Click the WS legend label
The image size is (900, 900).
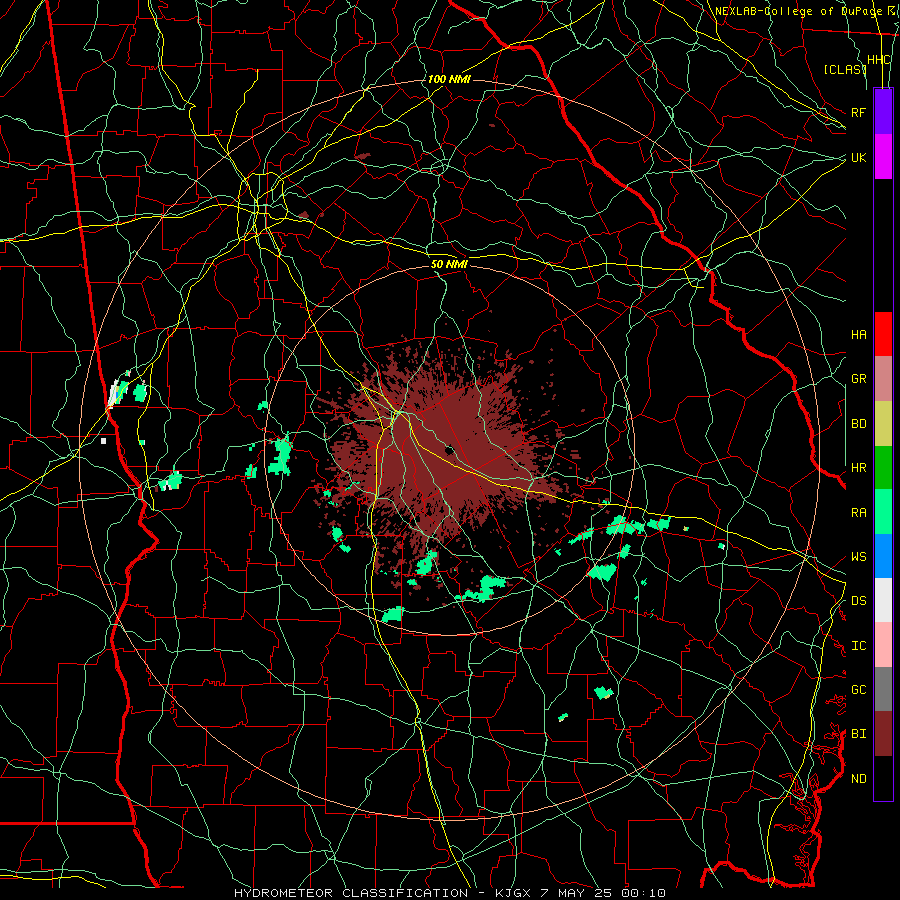coord(858,557)
